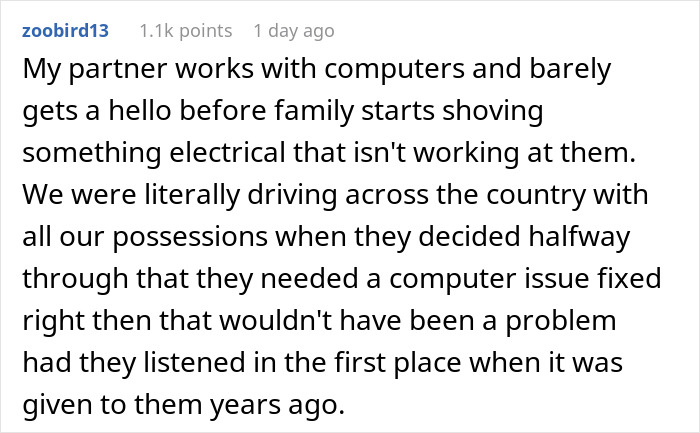Click the "1 day ago" timestamp
700x433 pixels.
[293, 32]
